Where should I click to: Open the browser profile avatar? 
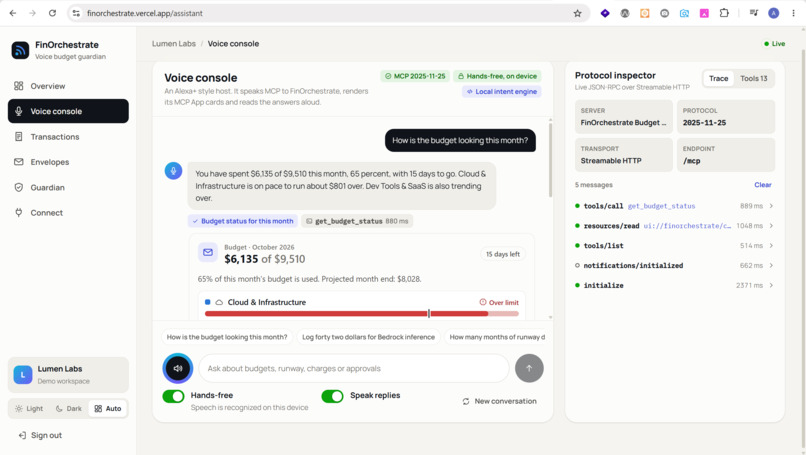(x=774, y=13)
